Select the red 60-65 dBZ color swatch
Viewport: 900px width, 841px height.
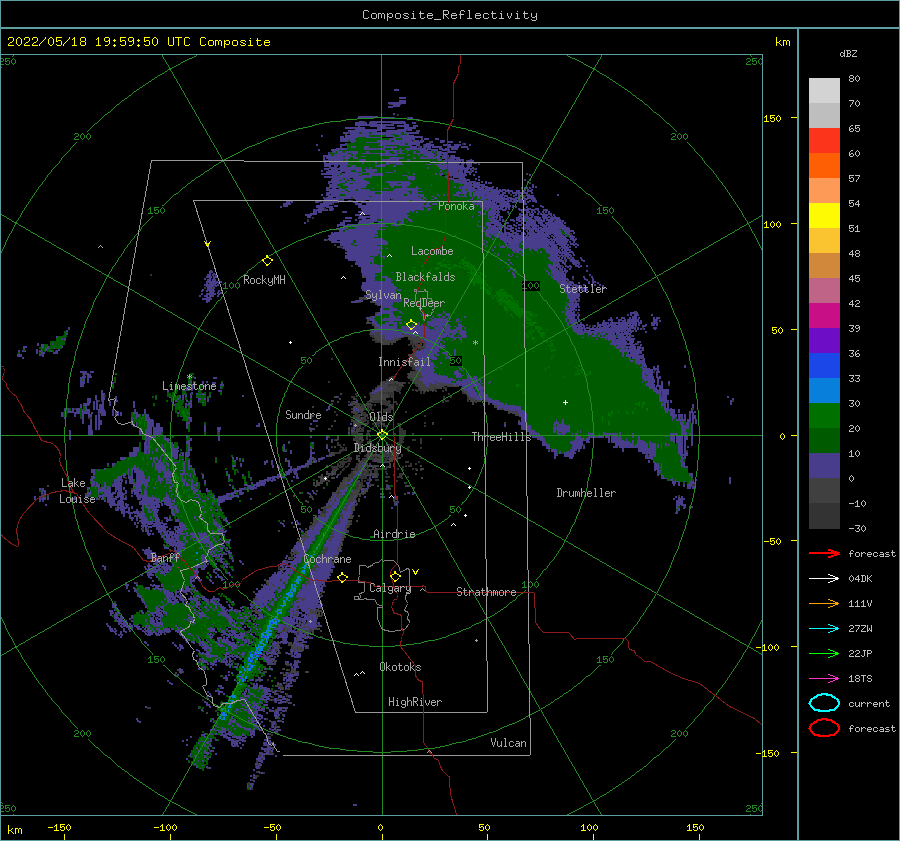tap(824, 141)
